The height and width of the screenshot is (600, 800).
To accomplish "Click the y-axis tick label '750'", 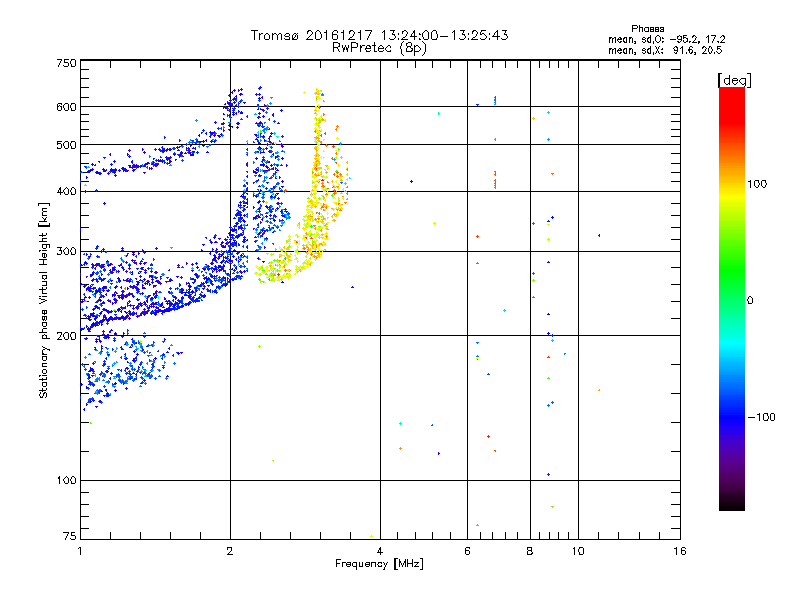I will click(67, 63).
